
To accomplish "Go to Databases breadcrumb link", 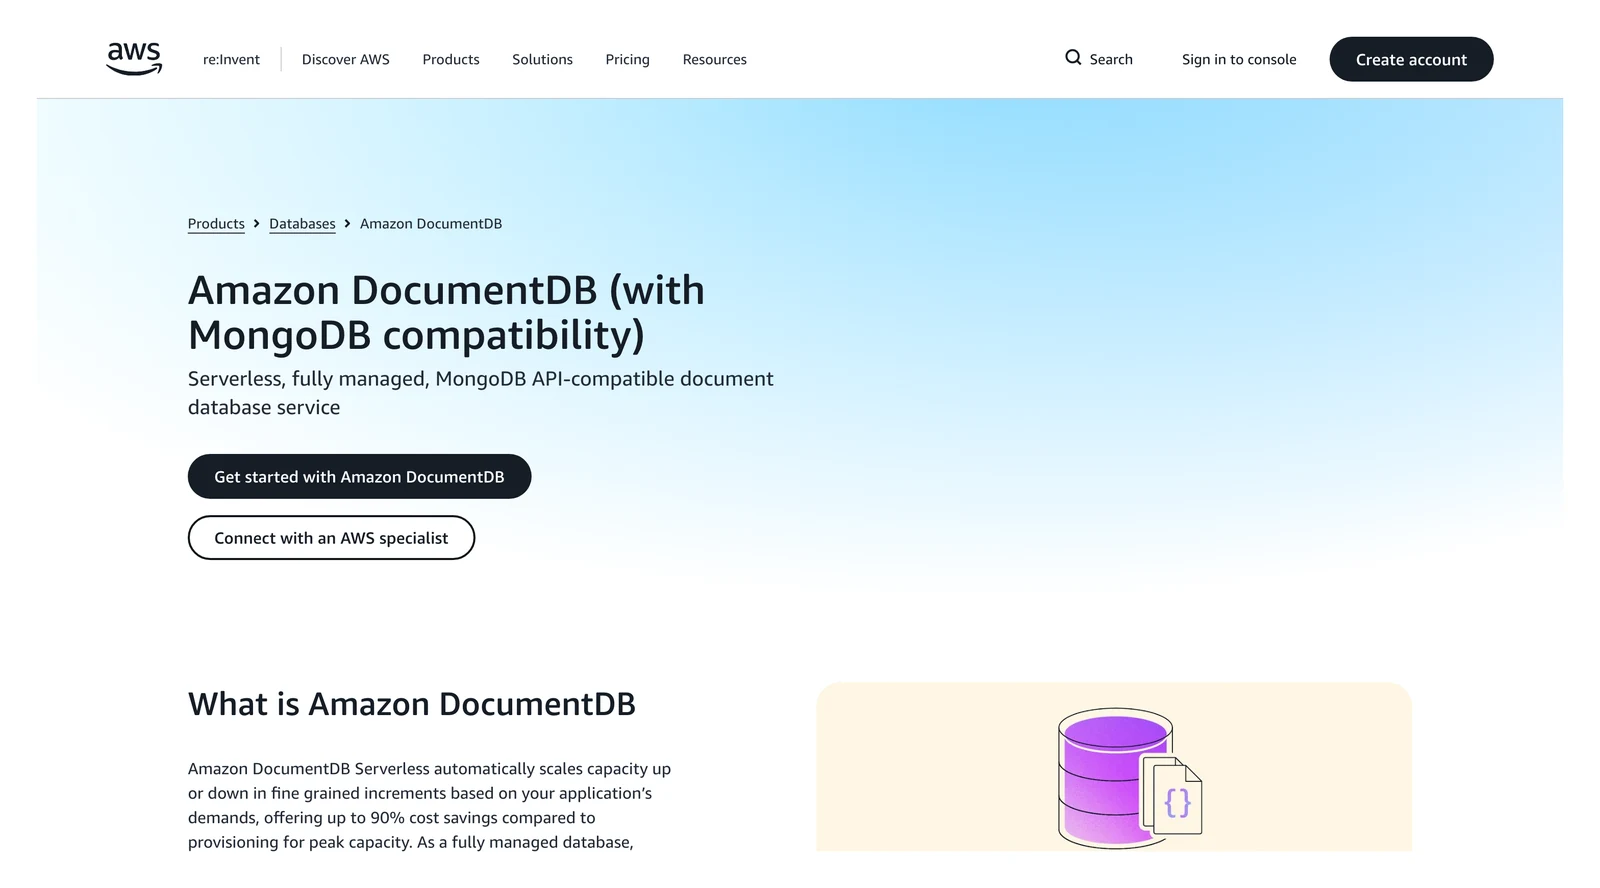I will pyautogui.click(x=302, y=224).
